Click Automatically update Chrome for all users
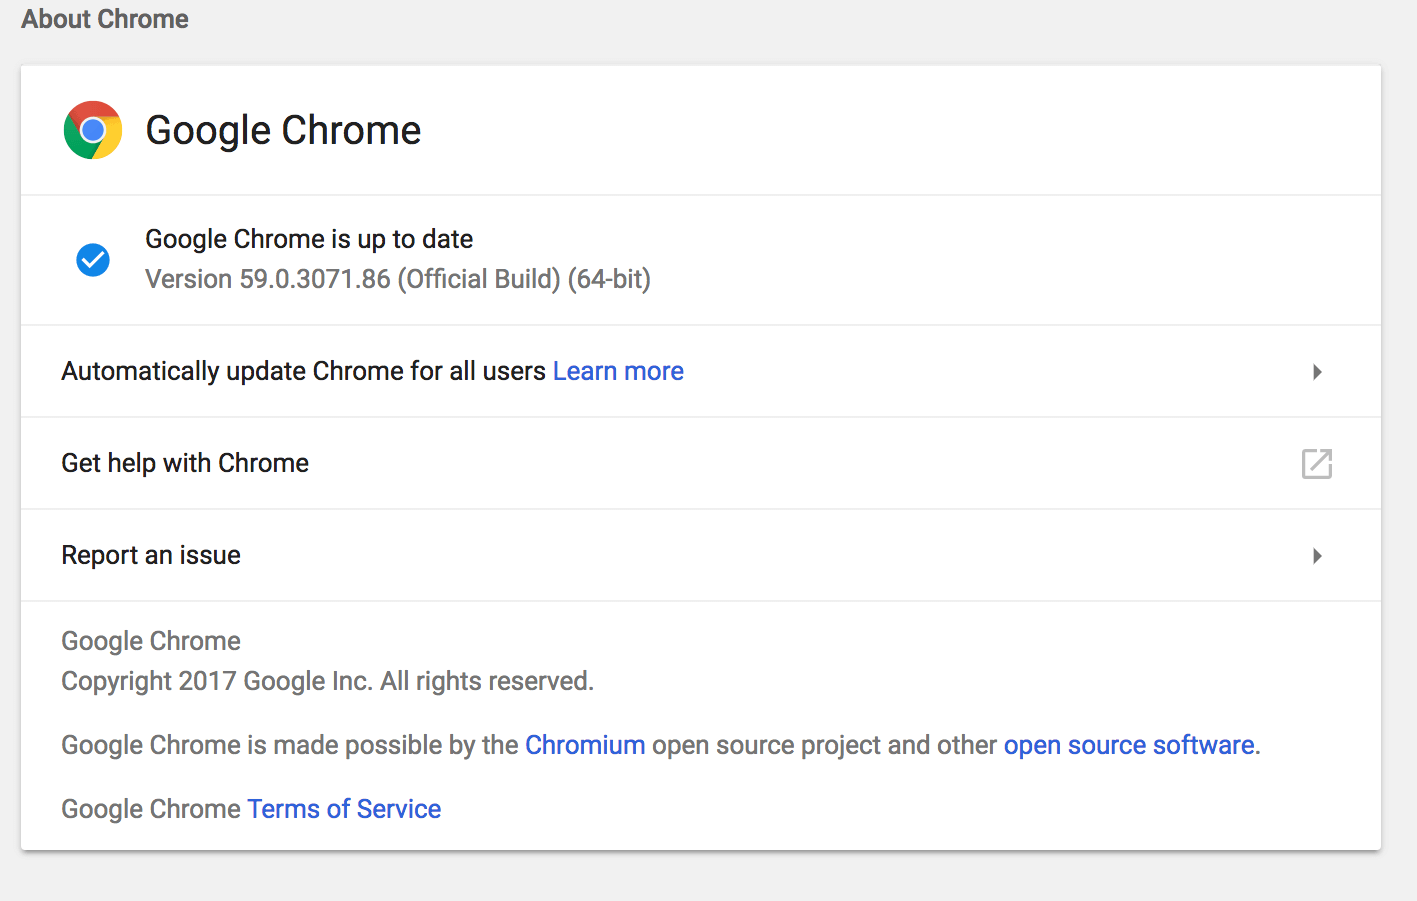 pos(304,371)
